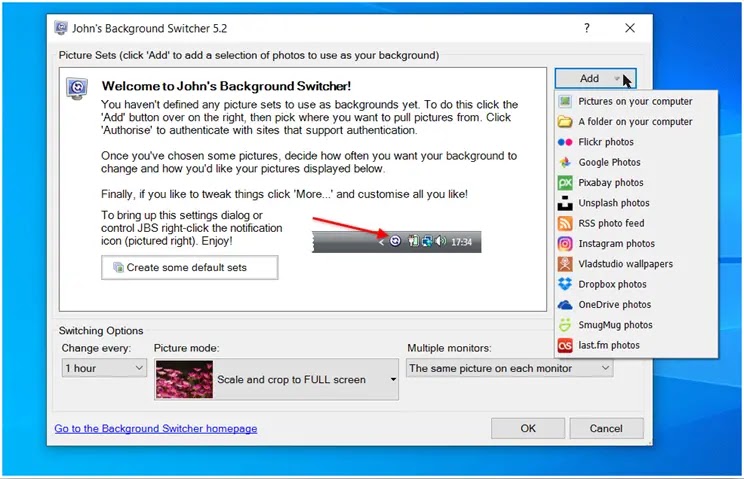Click the 'Welcome to John's Background Switcher!' heading

click(x=226, y=86)
